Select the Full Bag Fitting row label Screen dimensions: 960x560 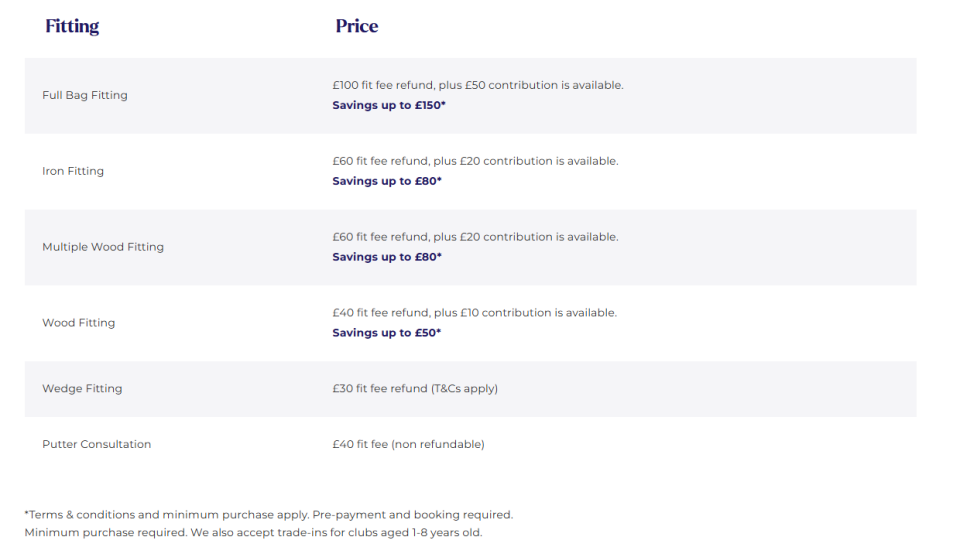pyautogui.click(x=84, y=95)
